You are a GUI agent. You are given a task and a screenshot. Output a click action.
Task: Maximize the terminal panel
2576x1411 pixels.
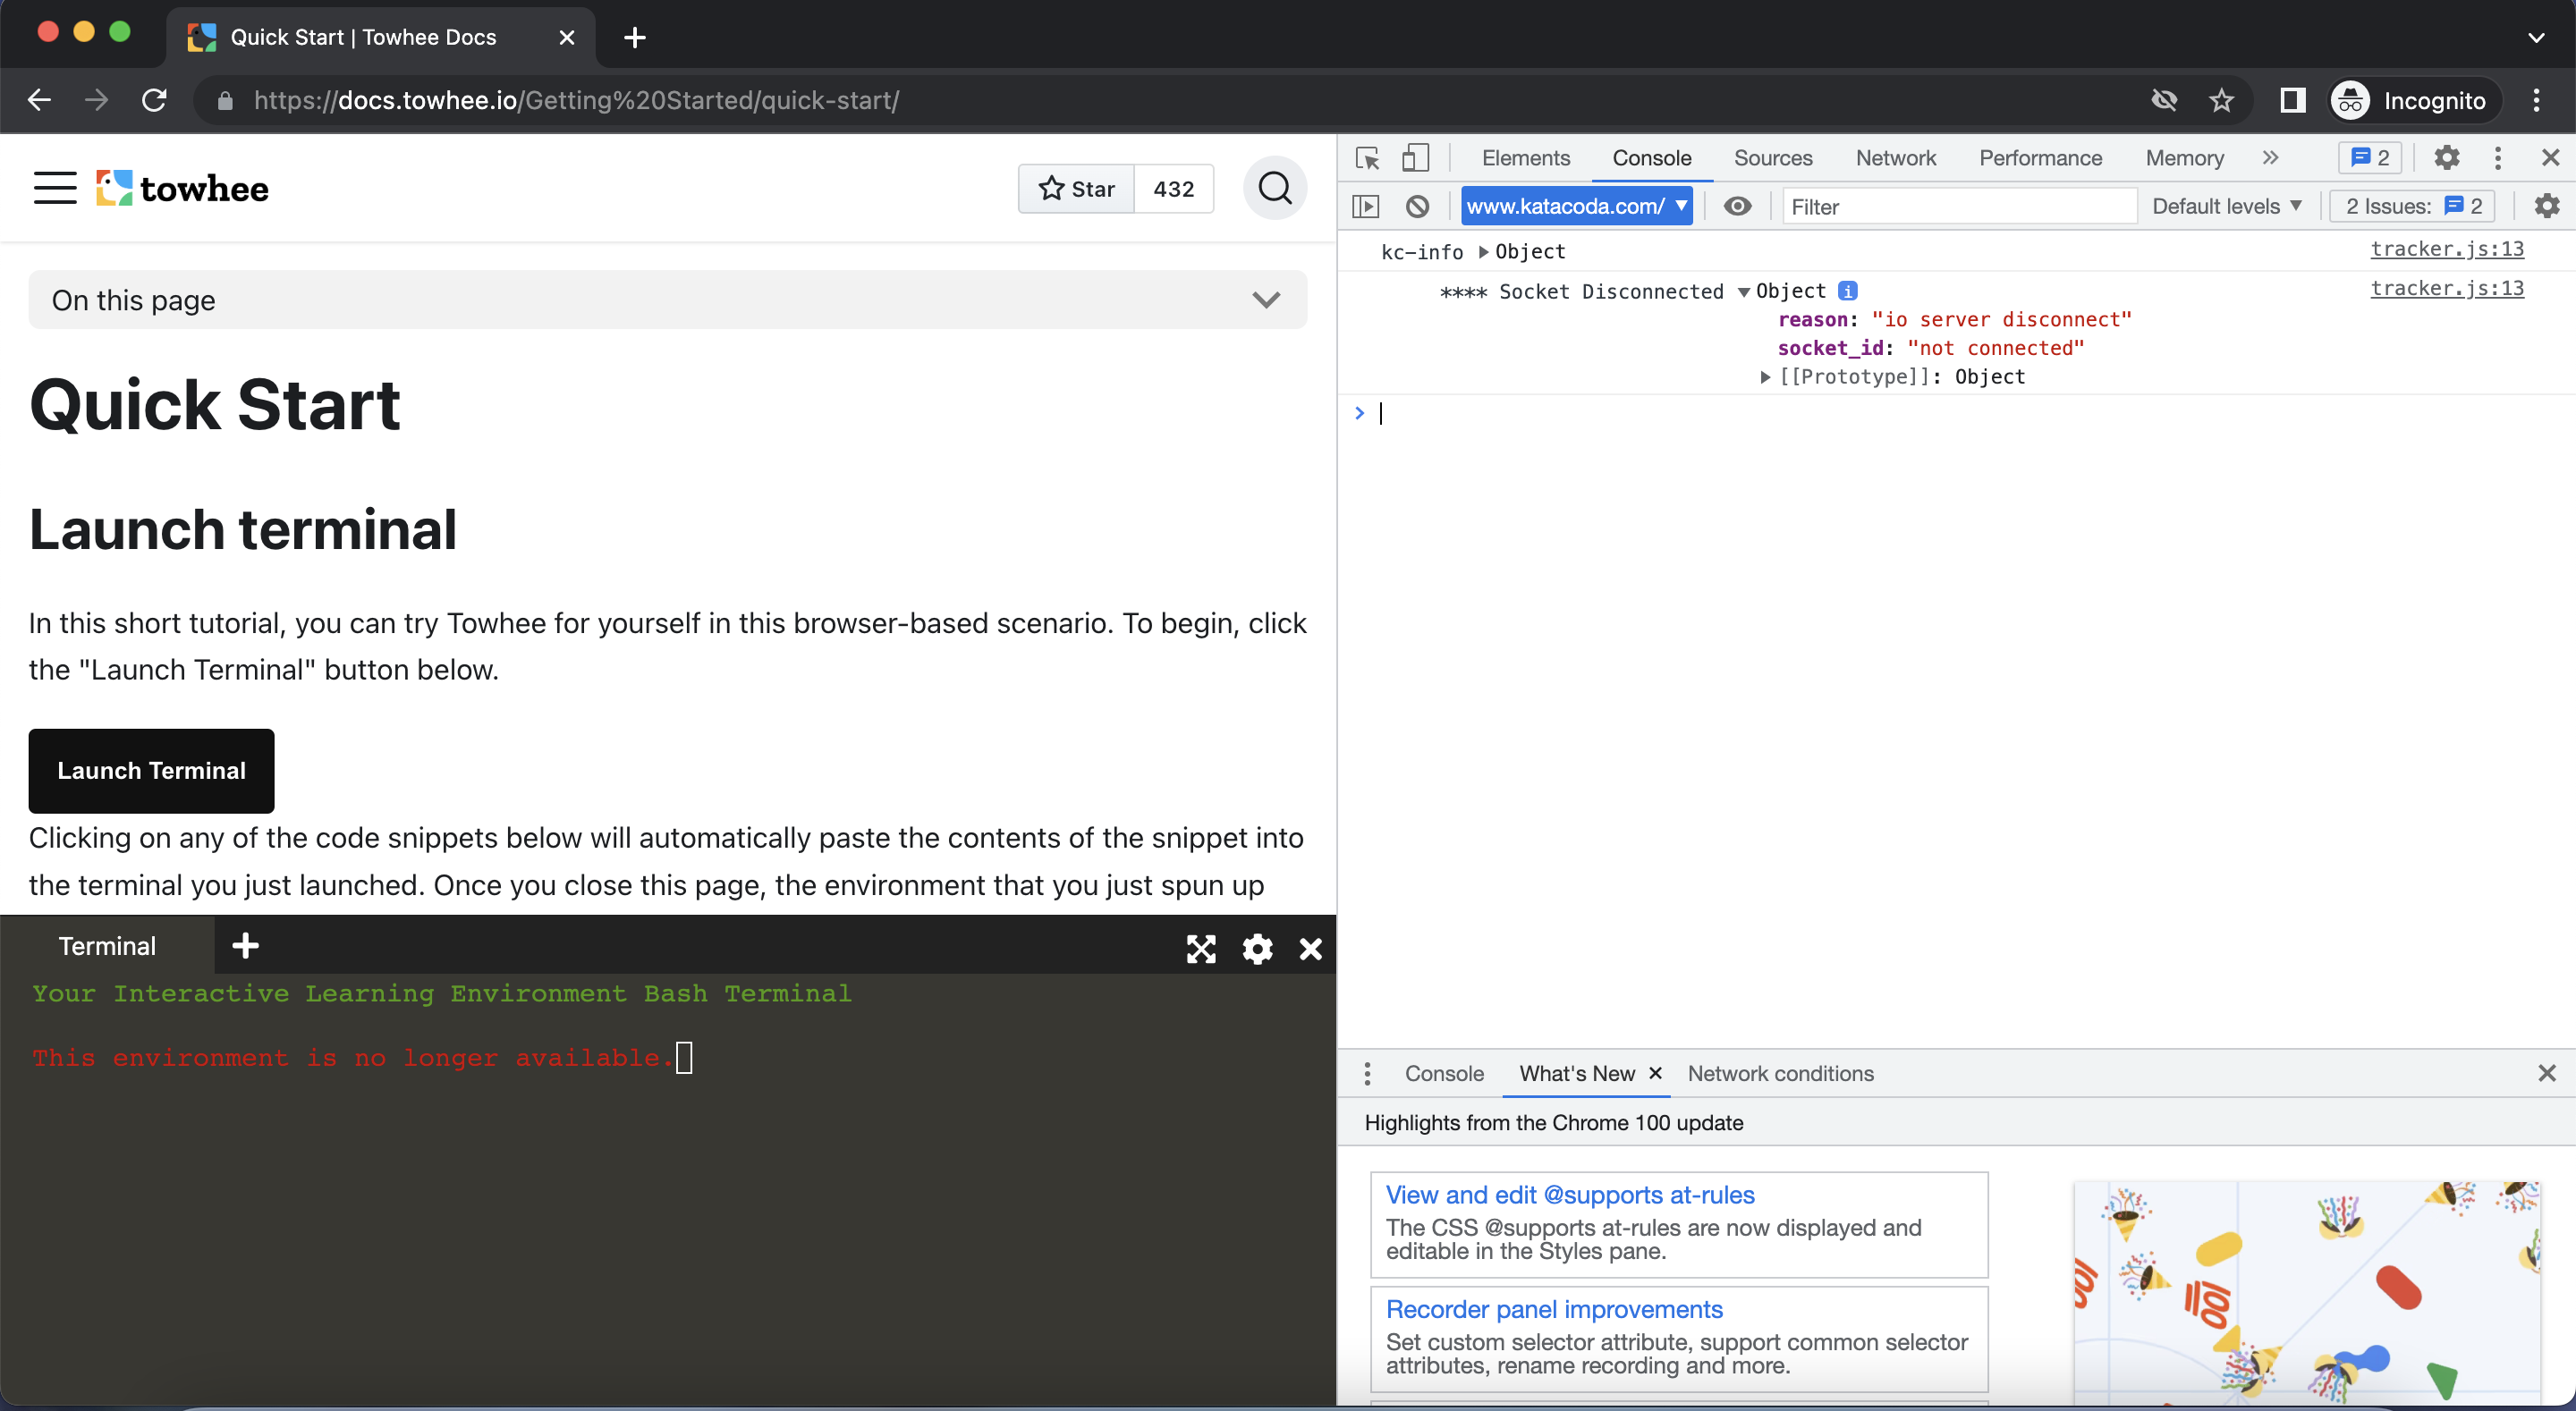pos(1201,949)
